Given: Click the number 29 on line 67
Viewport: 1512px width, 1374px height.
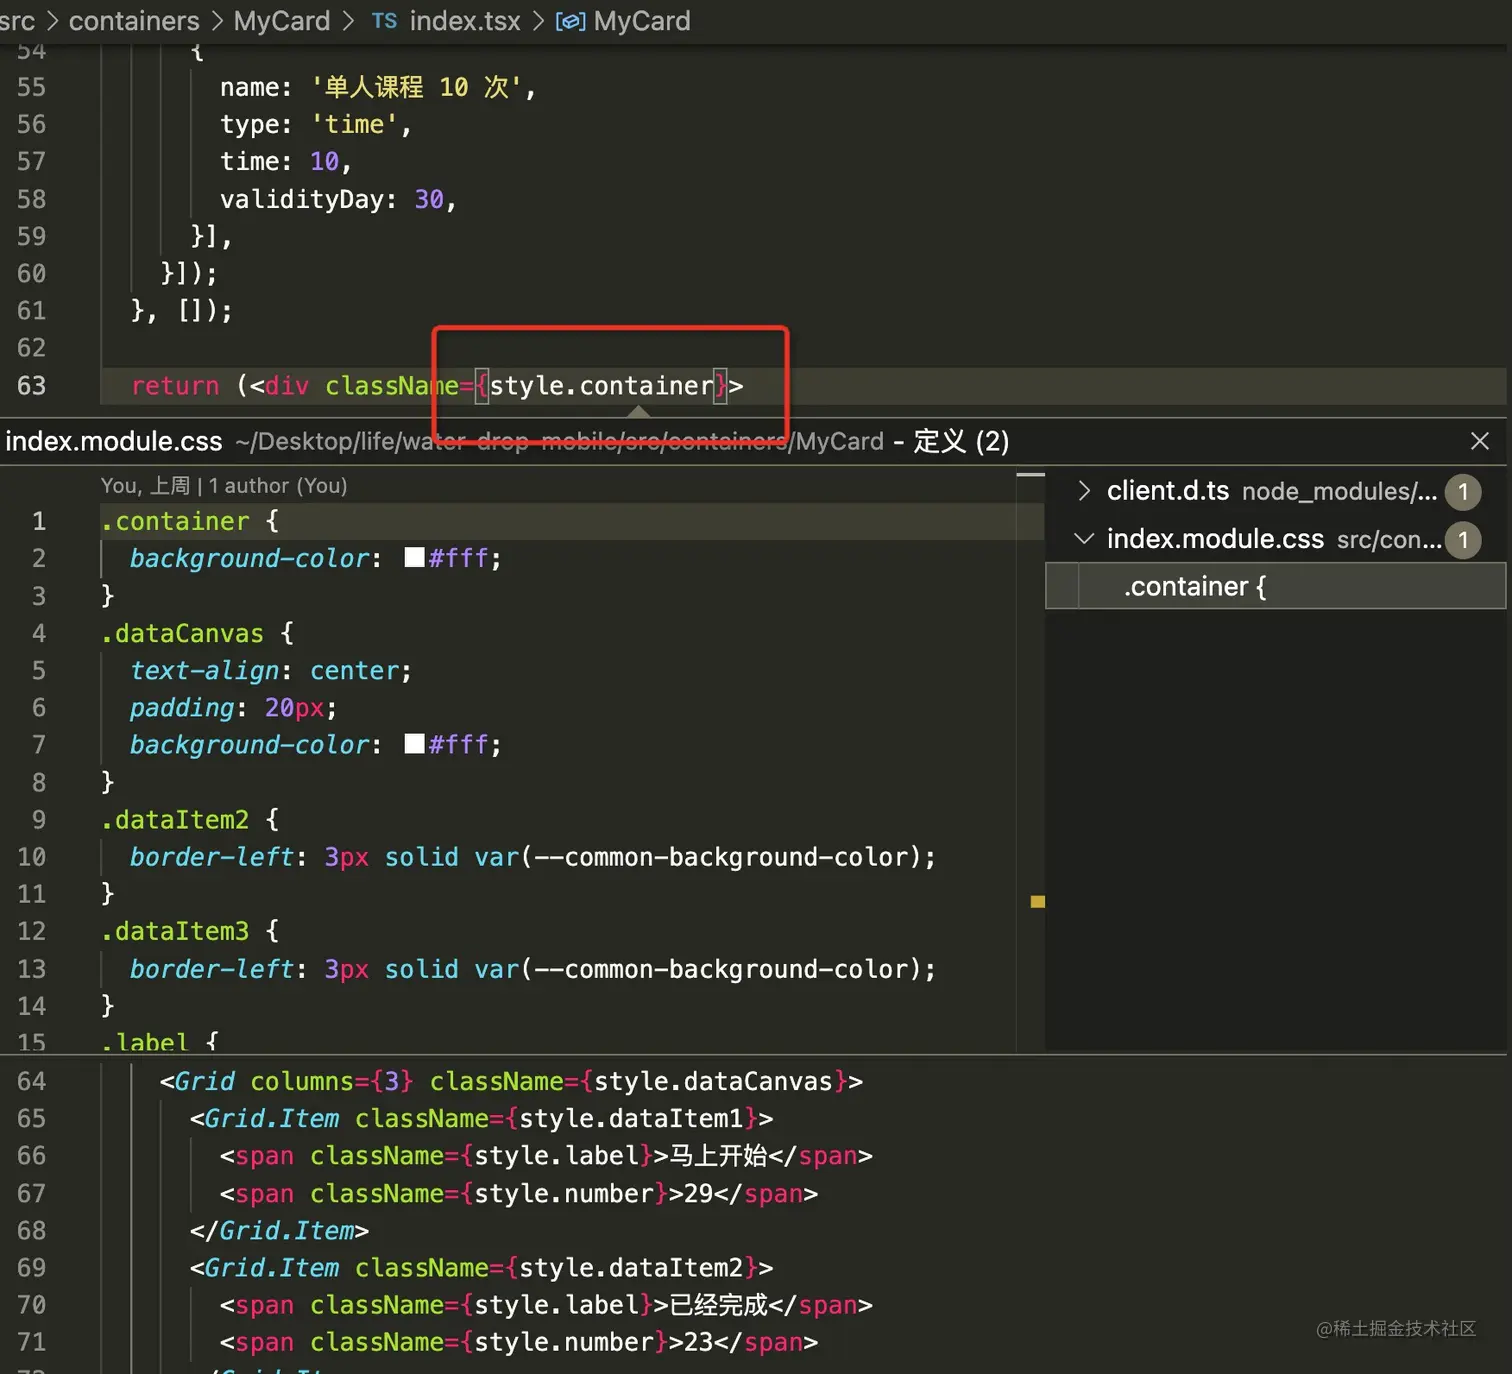Looking at the screenshot, I should [698, 1193].
